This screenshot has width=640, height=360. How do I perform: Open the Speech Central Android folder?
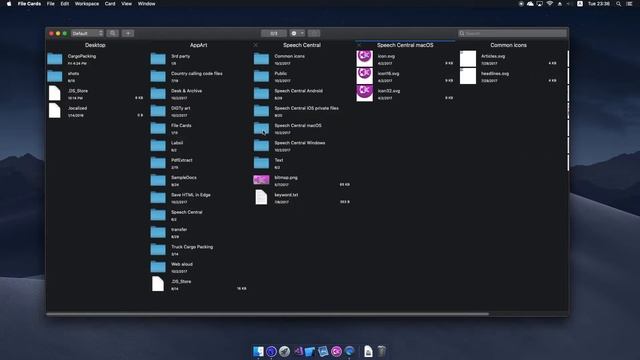pos(261,93)
